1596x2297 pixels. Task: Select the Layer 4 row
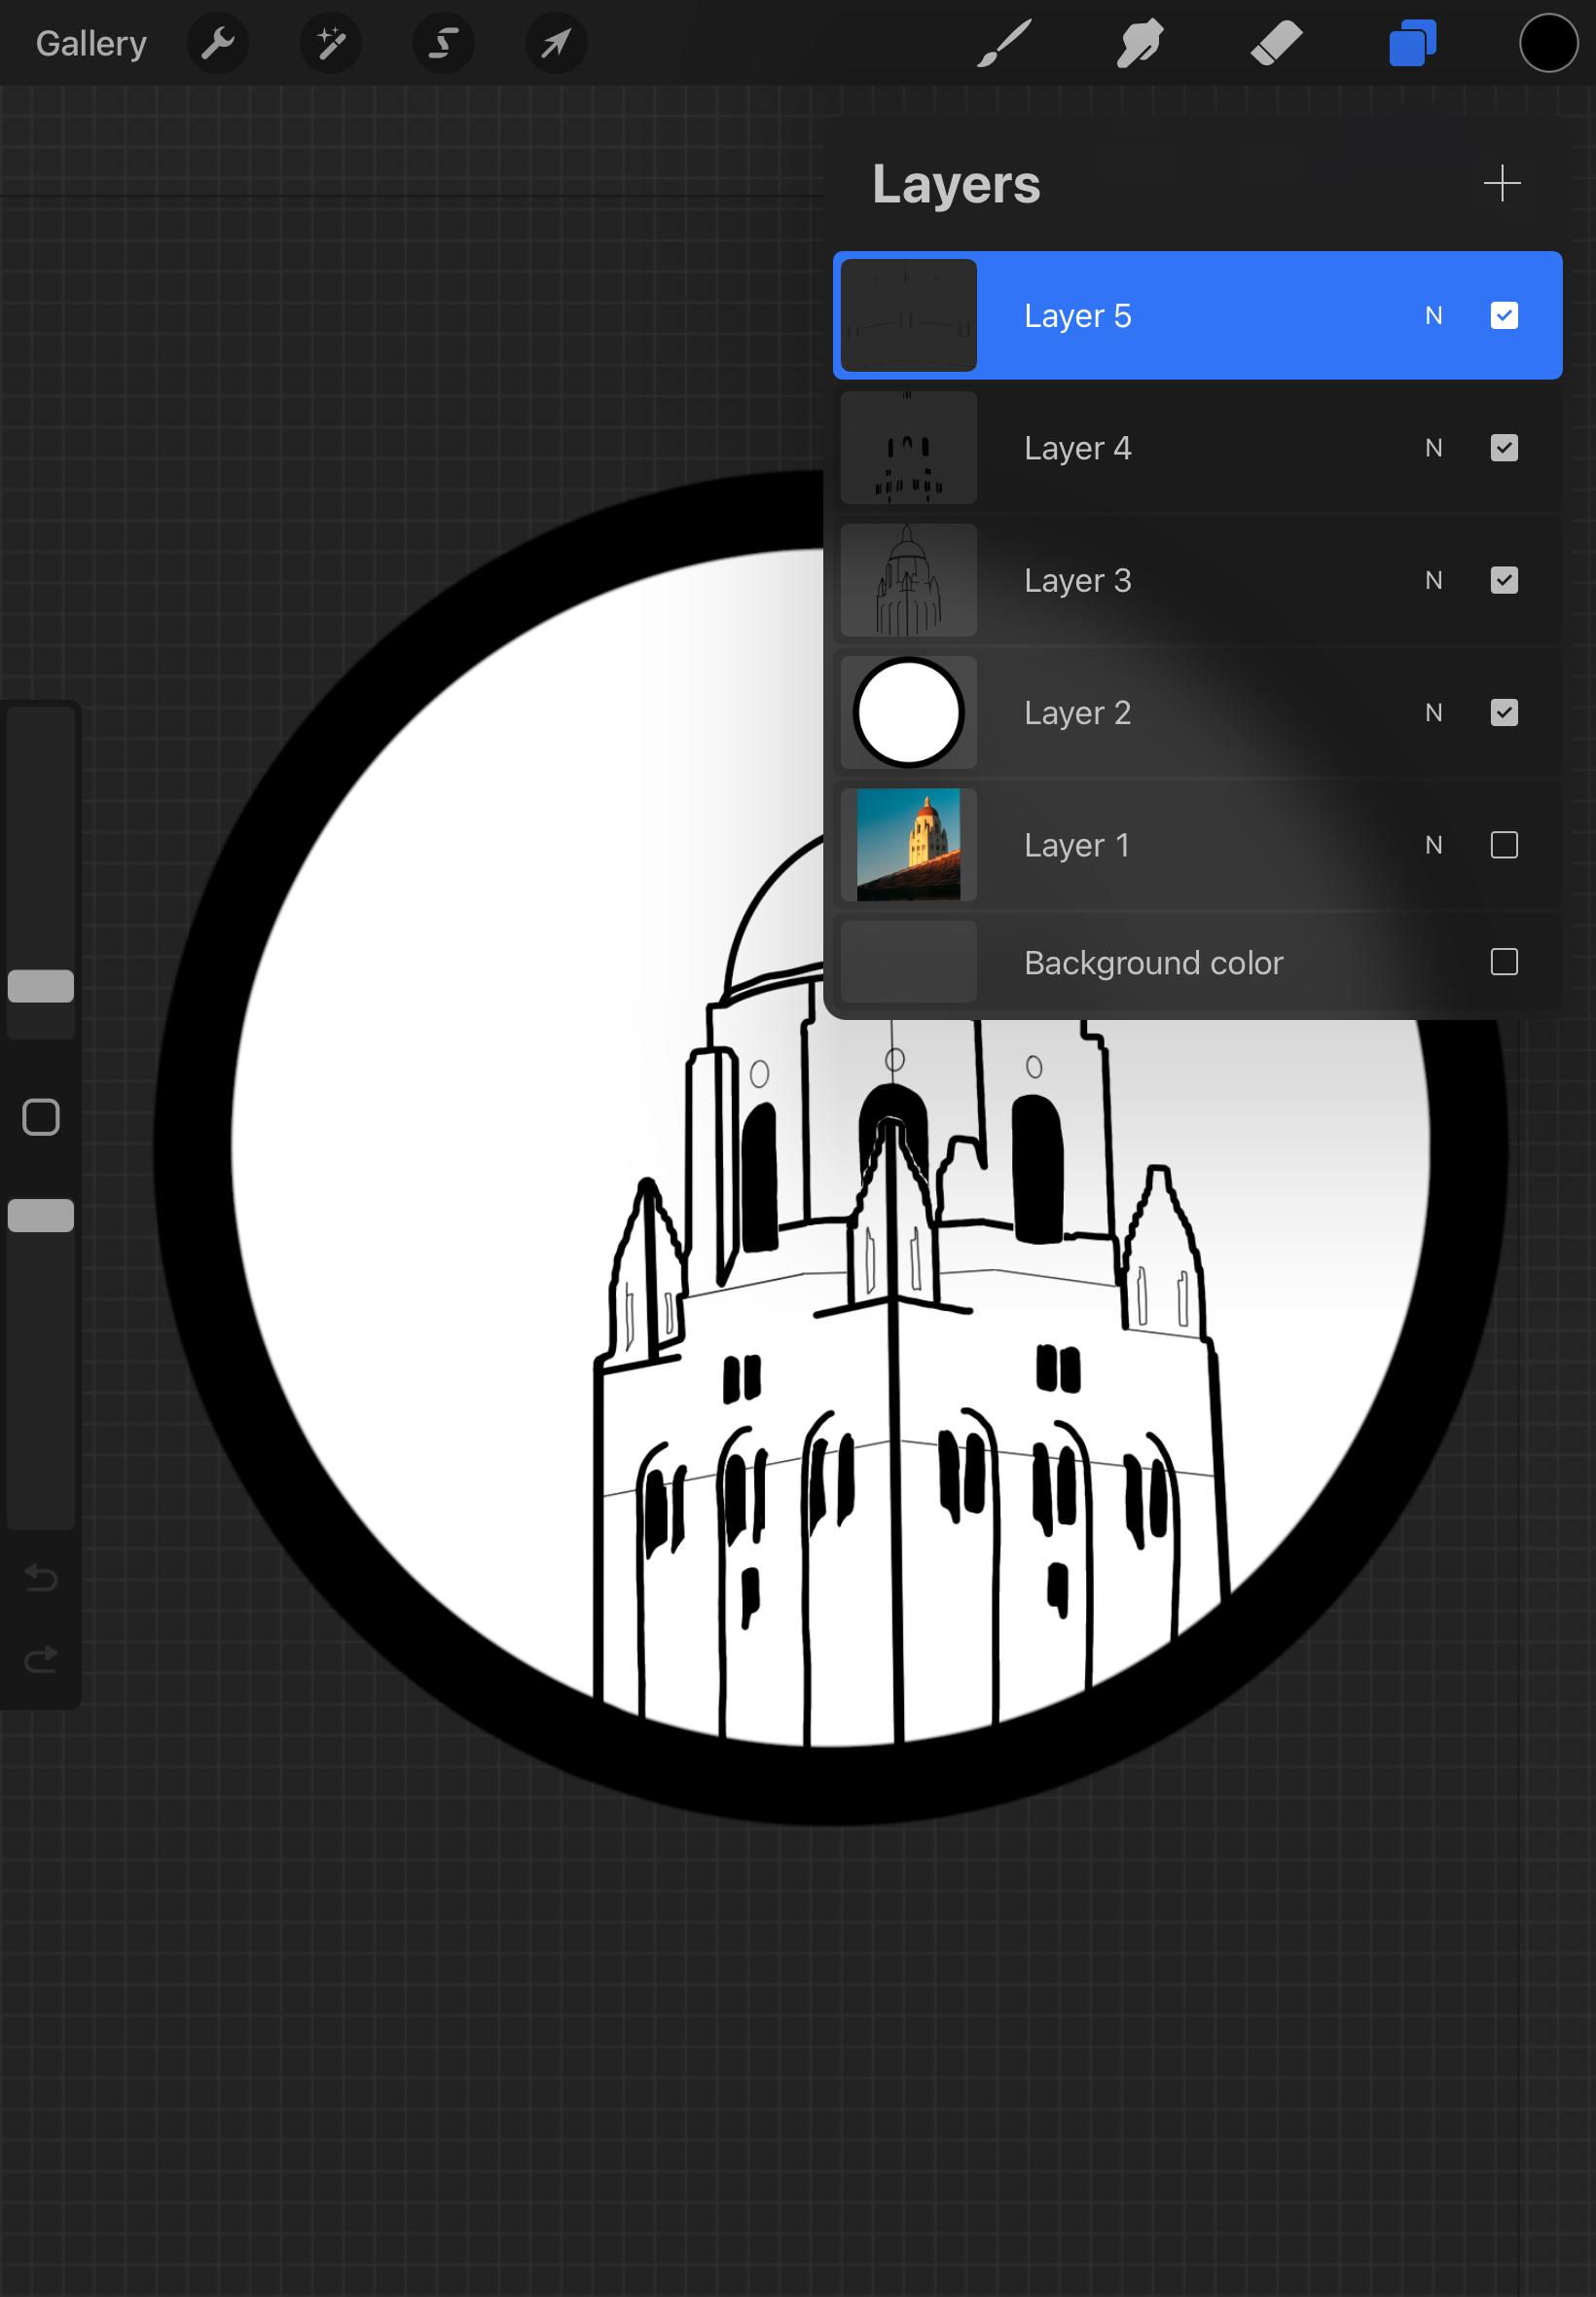[1197, 448]
